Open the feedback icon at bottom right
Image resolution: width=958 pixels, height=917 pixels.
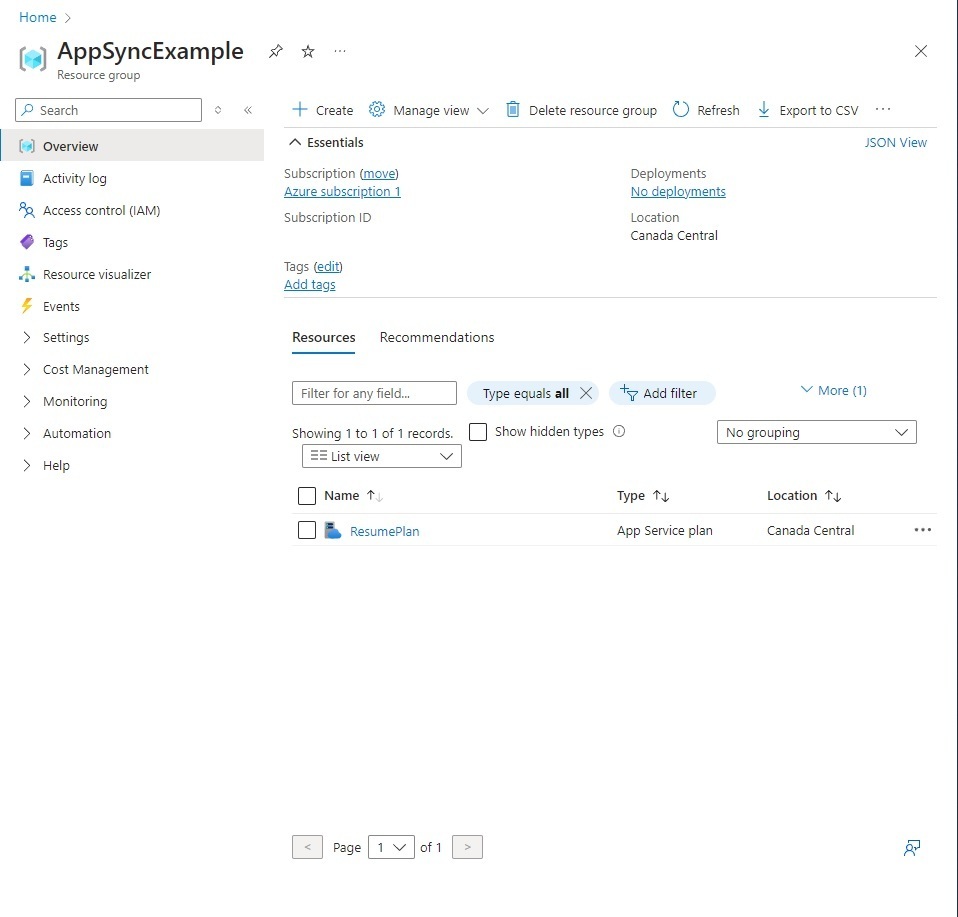[x=911, y=847]
